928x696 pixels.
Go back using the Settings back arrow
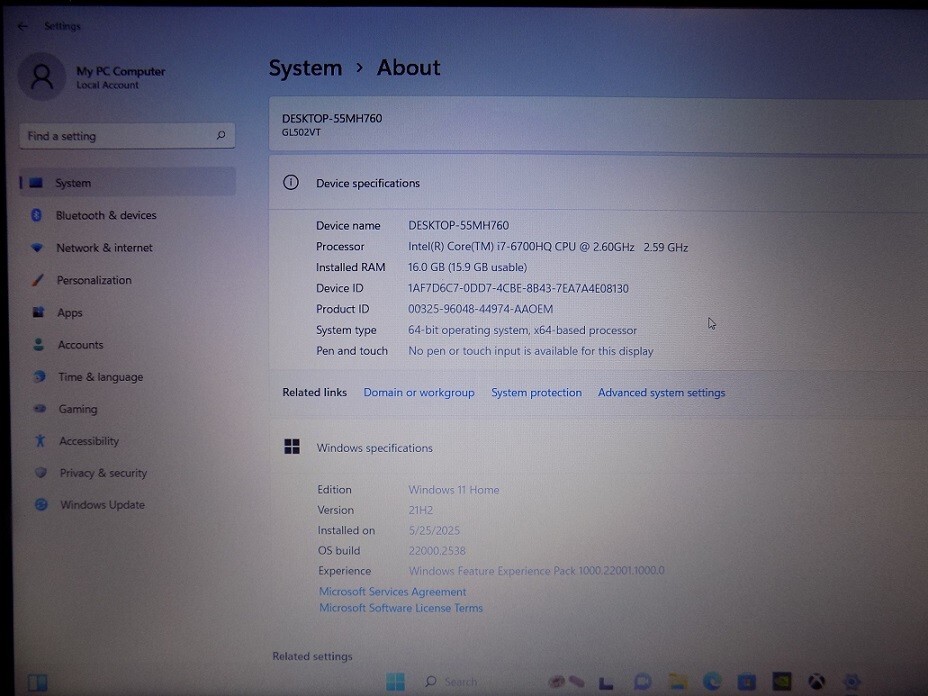click(x=22, y=26)
